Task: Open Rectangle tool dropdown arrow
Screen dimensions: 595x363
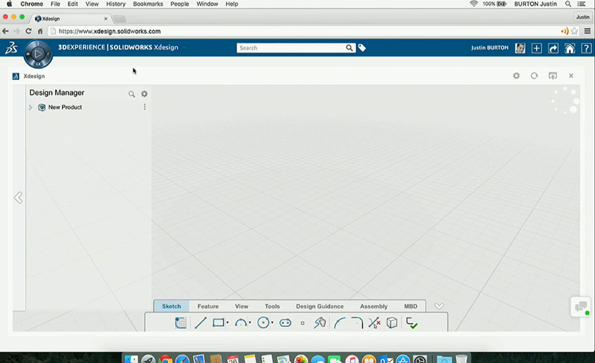Action: [x=227, y=323]
